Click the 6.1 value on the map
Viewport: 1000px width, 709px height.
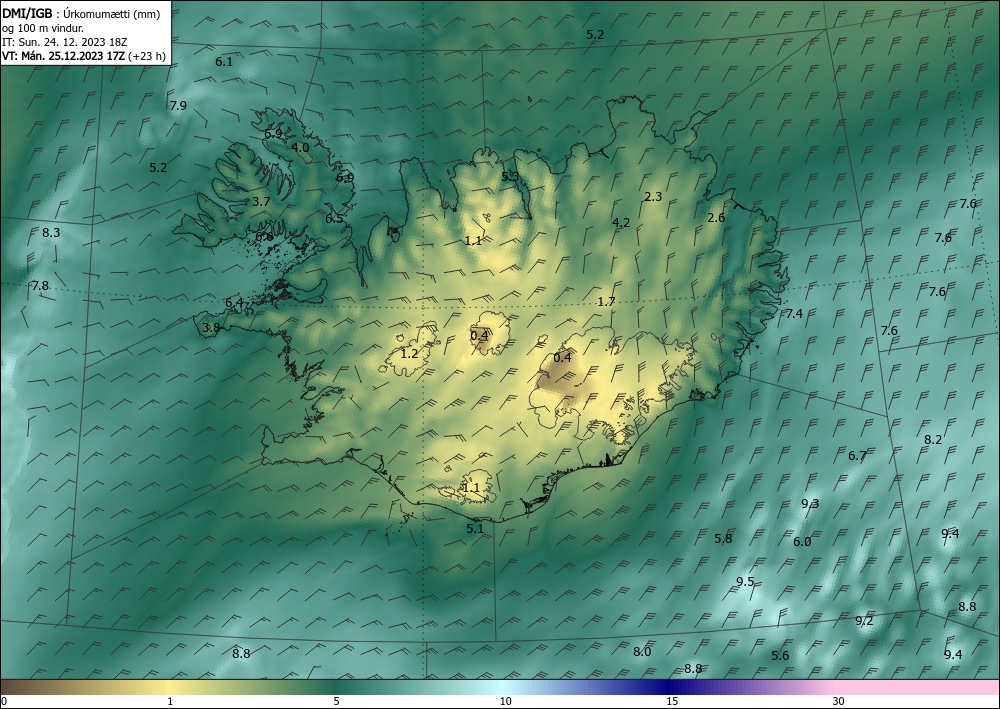(224, 62)
